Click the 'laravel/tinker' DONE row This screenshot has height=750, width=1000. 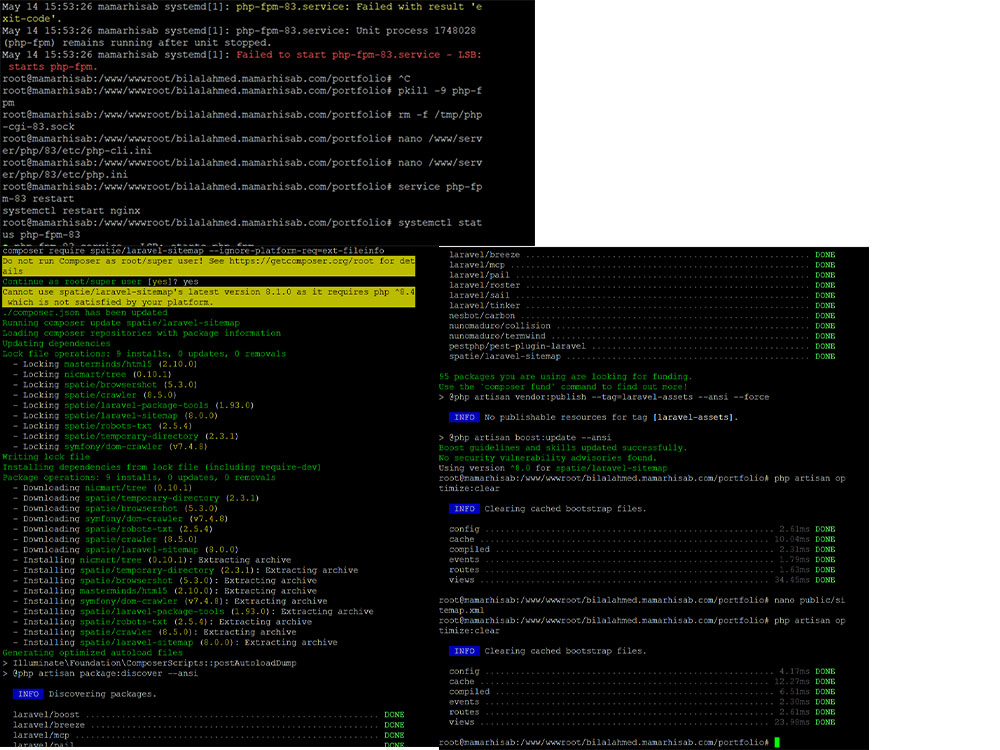(x=642, y=305)
